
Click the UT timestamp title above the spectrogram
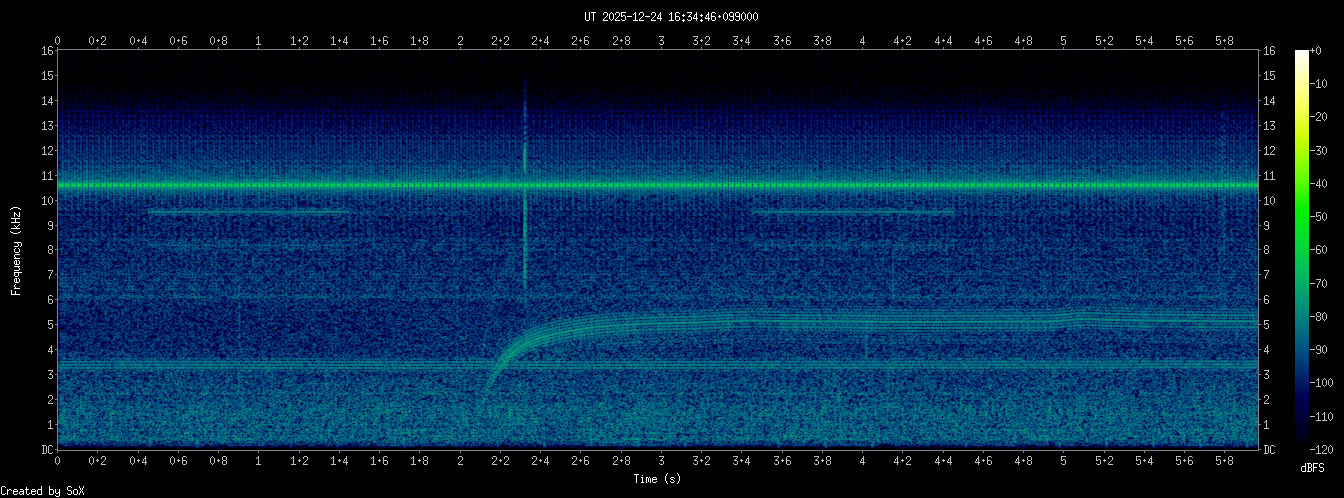click(x=671, y=17)
